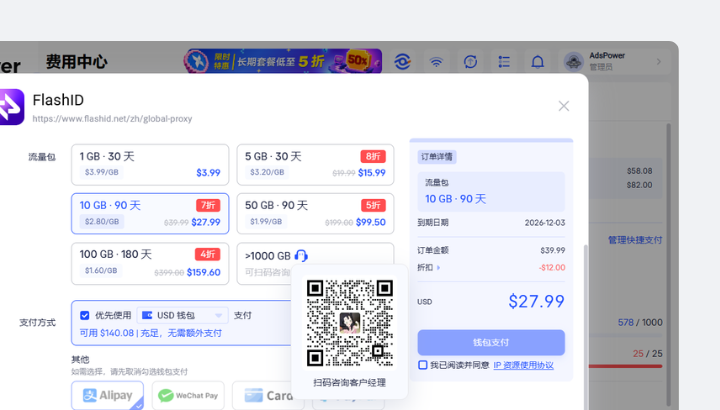Select the 5 GB · 30 天 traffic package
The width and height of the screenshot is (720, 410).
click(315, 165)
